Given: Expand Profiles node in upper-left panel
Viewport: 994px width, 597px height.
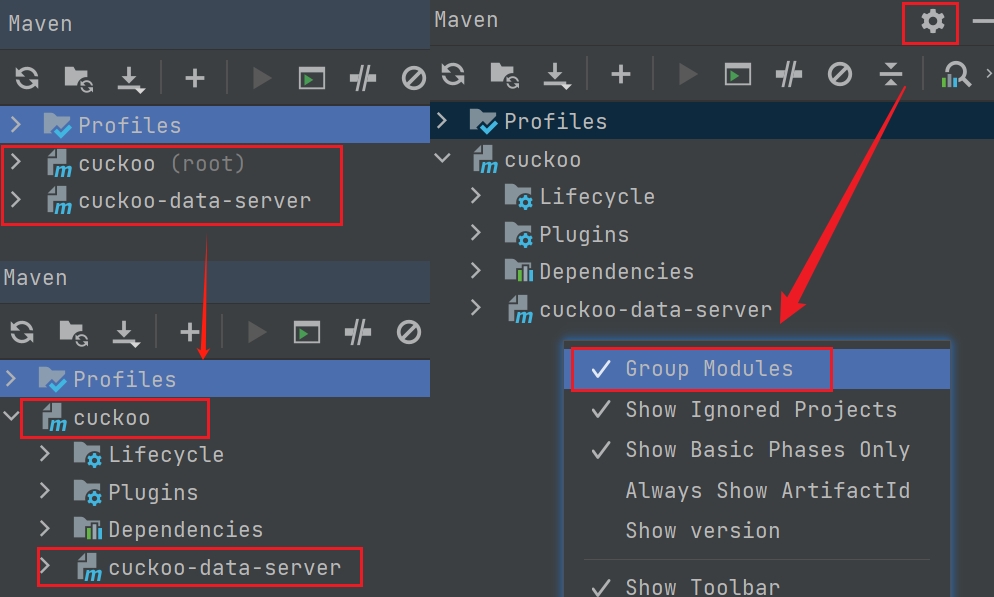Looking at the screenshot, I should [x=16, y=124].
